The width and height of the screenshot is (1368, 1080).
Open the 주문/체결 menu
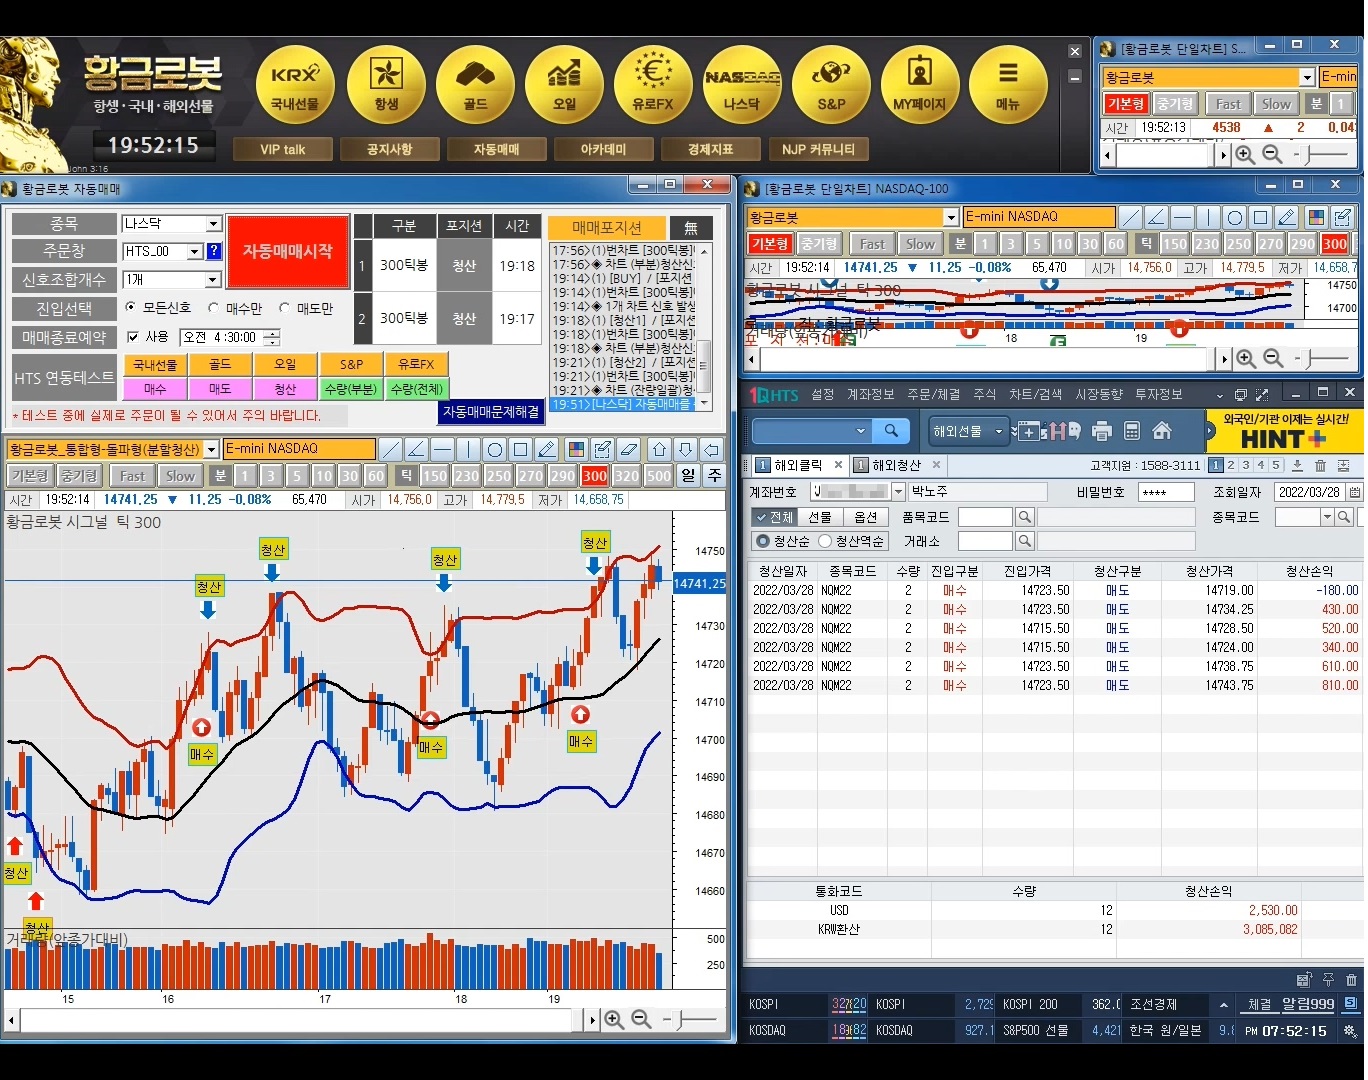[932, 395]
